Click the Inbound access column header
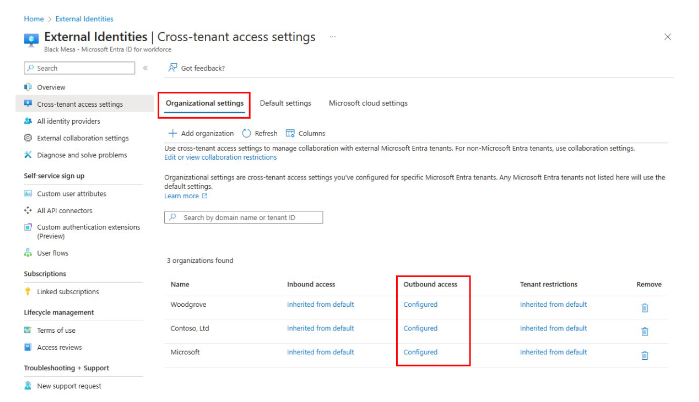The width and height of the screenshot is (699, 402). (311, 284)
